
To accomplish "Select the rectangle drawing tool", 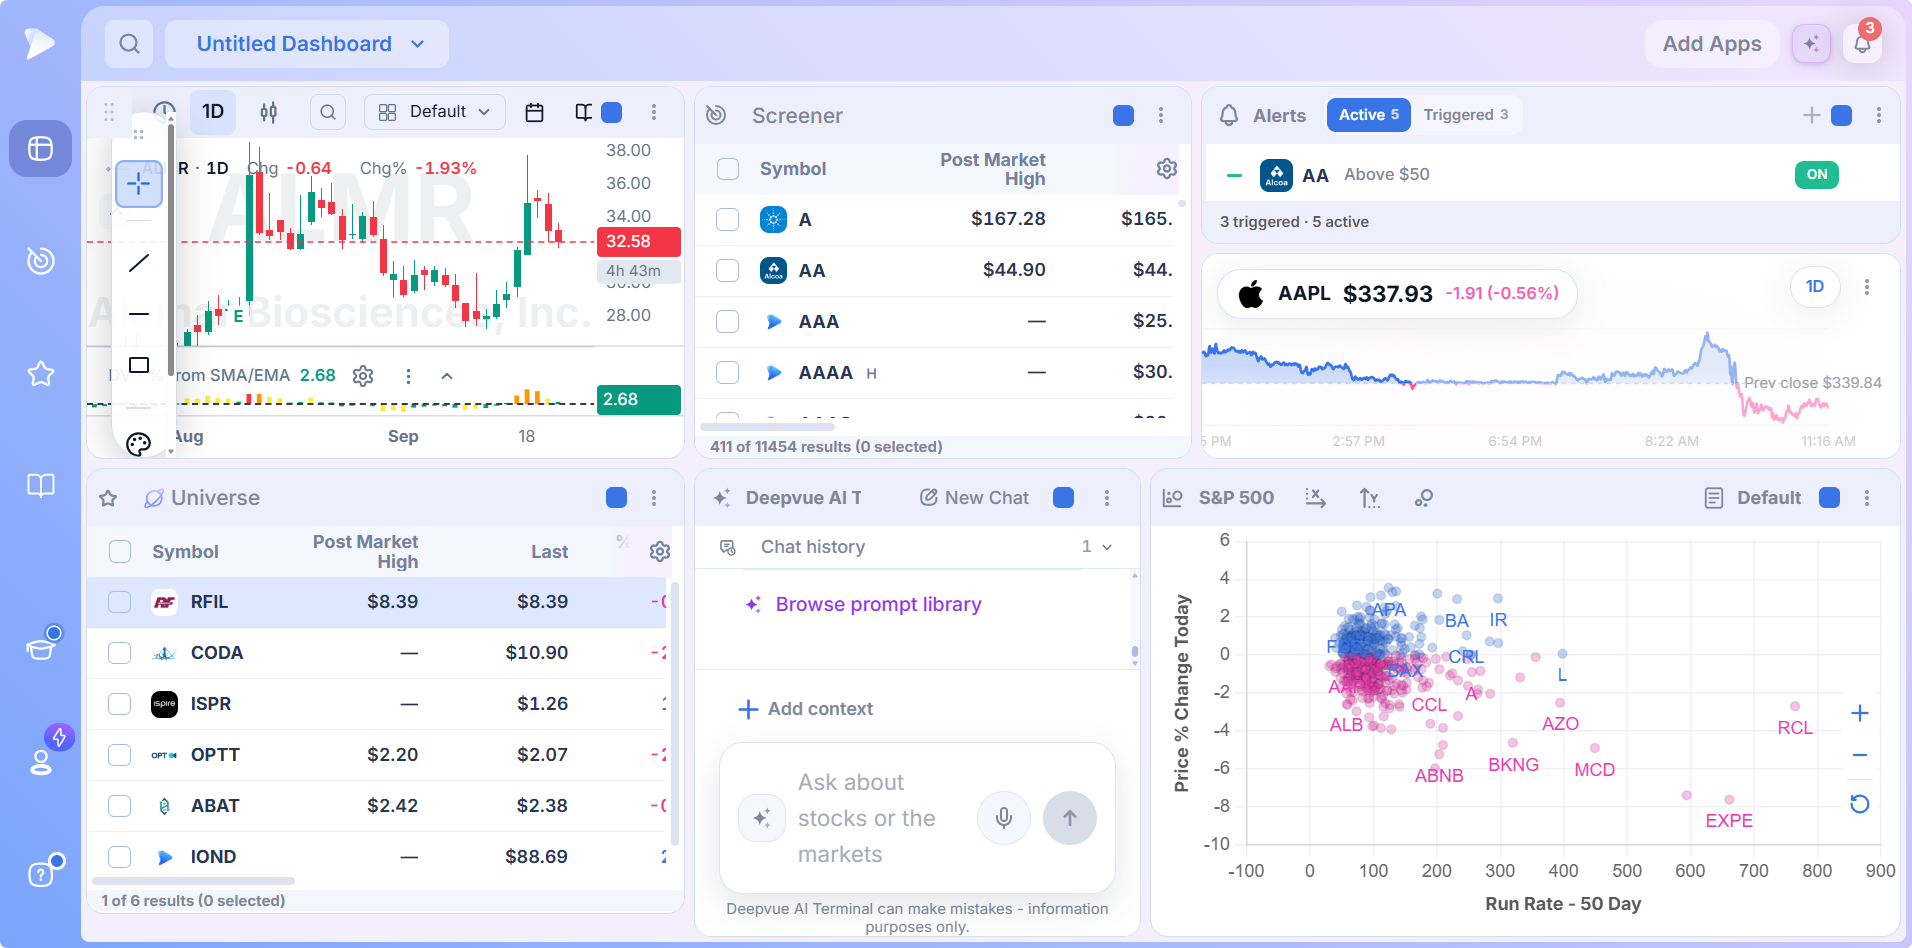I will coord(139,365).
